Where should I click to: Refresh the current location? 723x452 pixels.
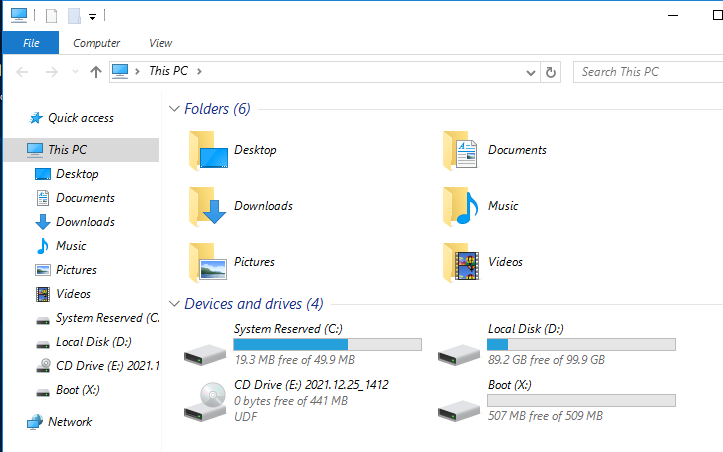(x=551, y=72)
